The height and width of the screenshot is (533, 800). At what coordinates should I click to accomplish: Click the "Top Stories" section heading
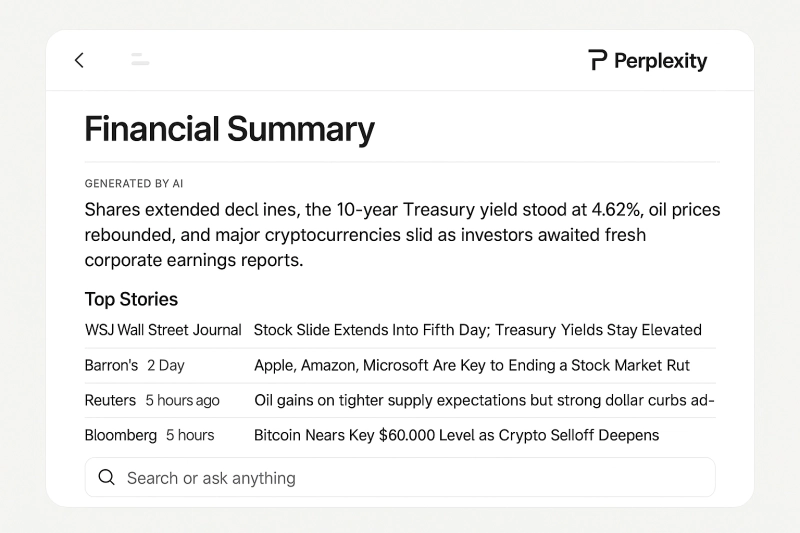pyautogui.click(x=131, y=299)
